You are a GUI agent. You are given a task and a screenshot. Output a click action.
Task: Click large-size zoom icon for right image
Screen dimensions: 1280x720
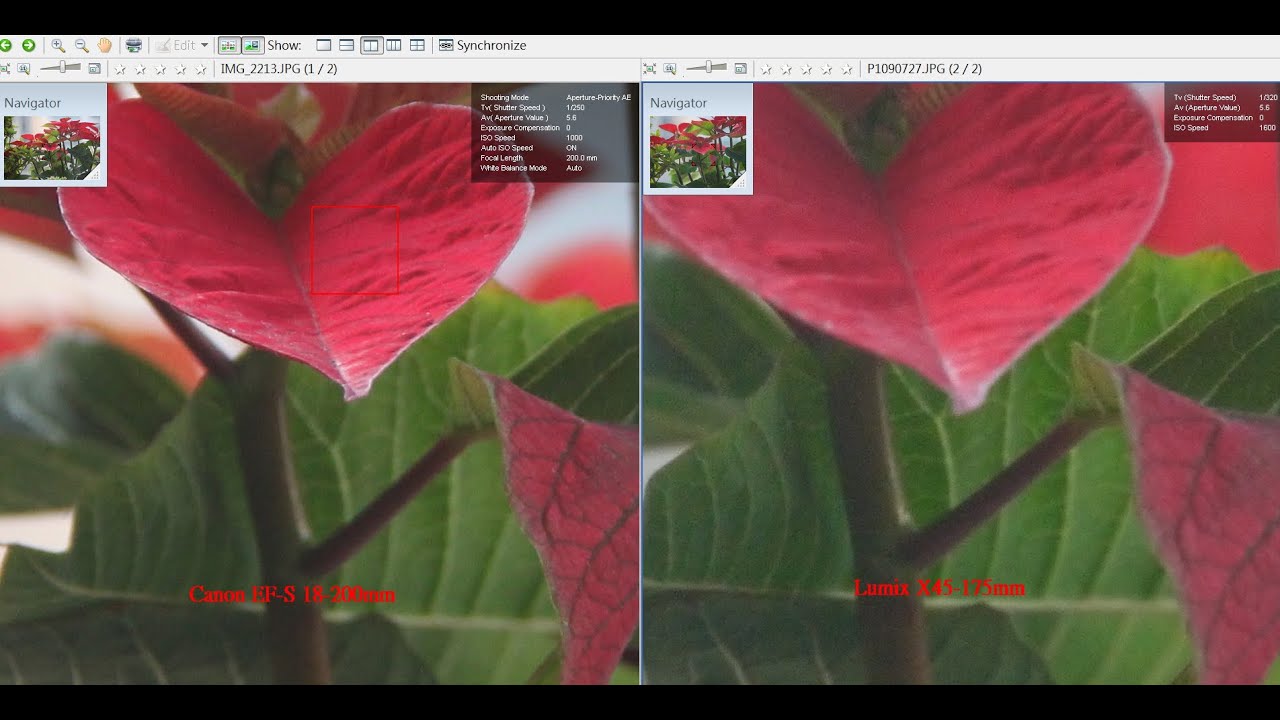point(740,69)
